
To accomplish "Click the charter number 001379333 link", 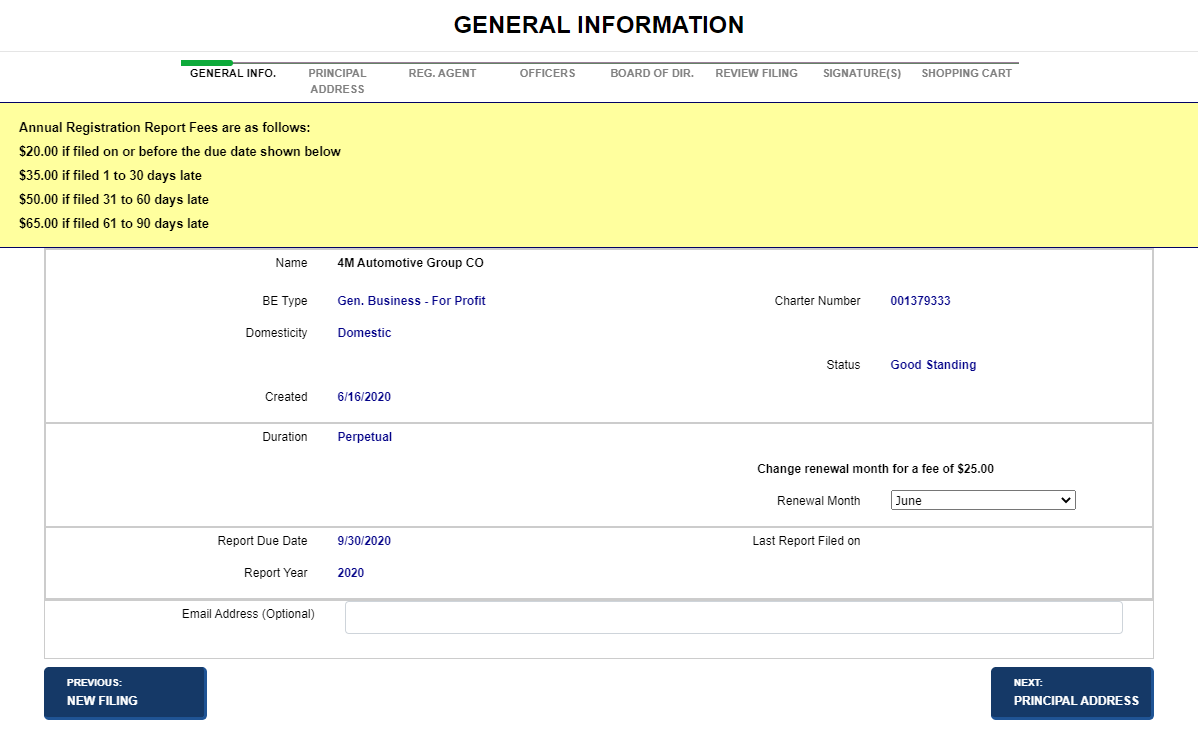I will [x=920, y=300].
